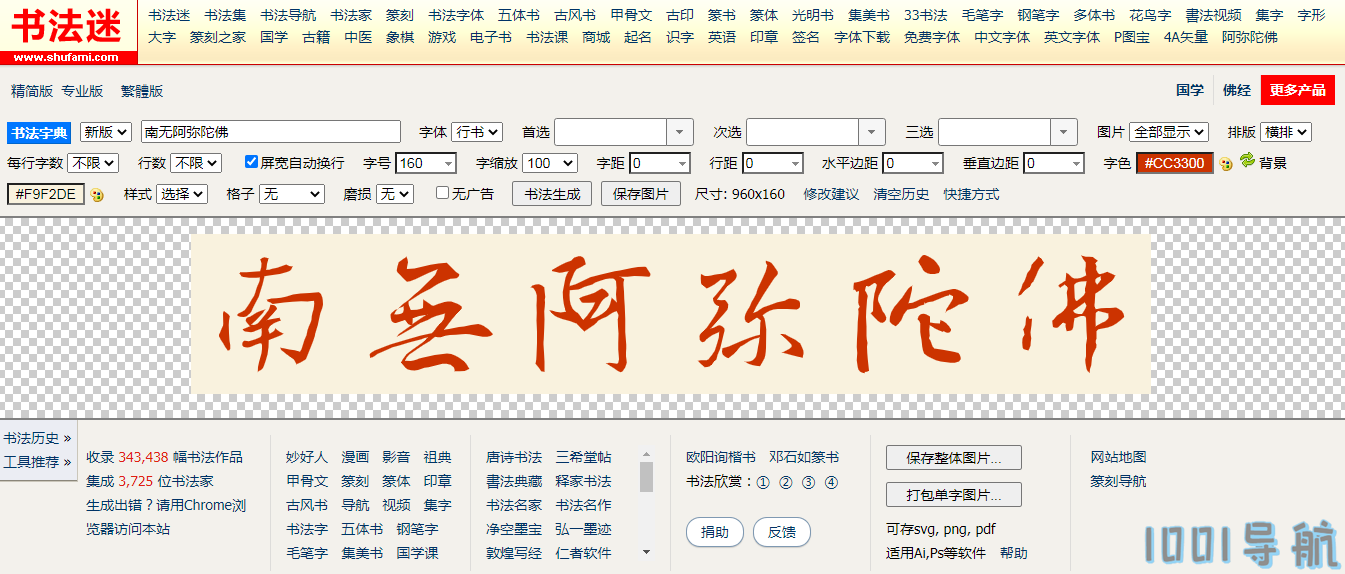Expand 书法历史 side panel
Image resolution: width=1345 pixels, height=574 pixels.
coord(37,438)
